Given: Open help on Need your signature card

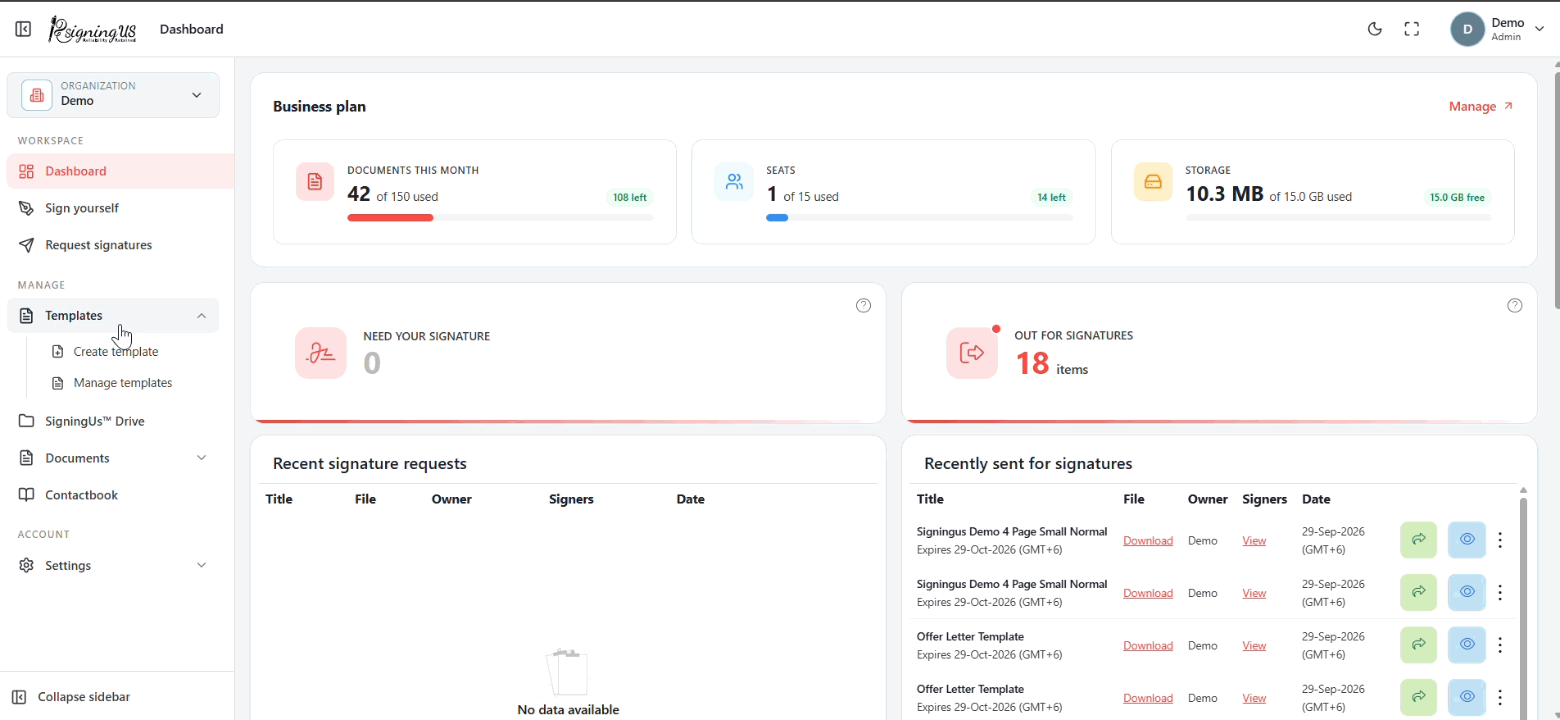Looking at the screenshot, I should click(864, 305).
